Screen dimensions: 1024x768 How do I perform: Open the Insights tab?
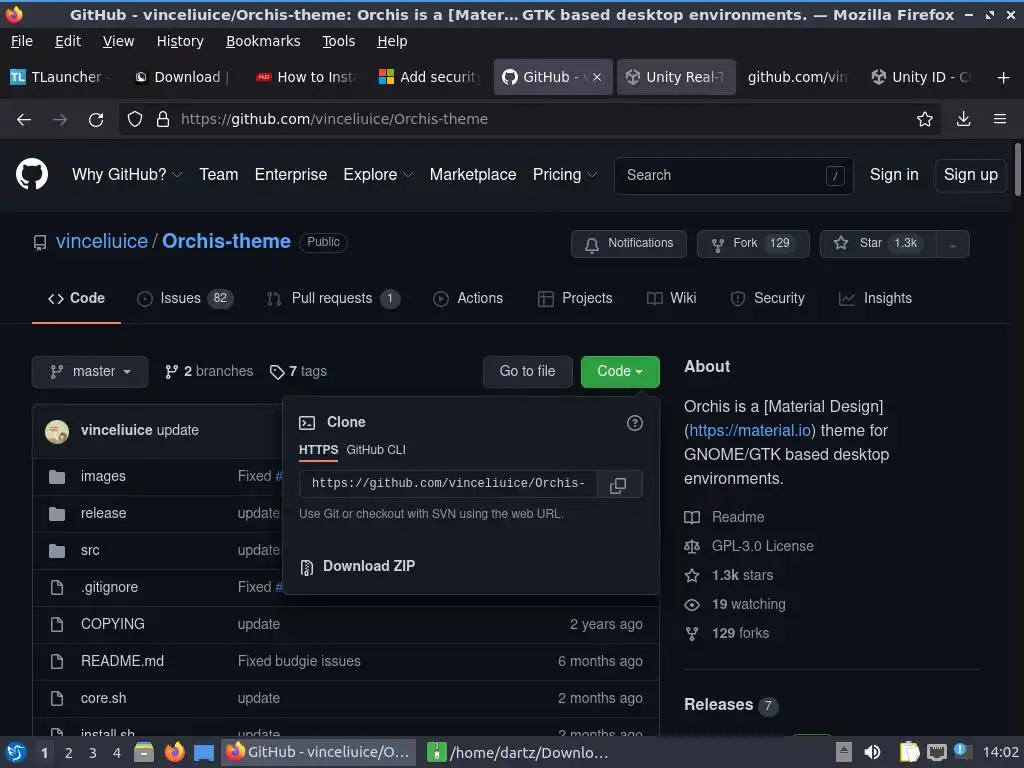tap(875, 298)
